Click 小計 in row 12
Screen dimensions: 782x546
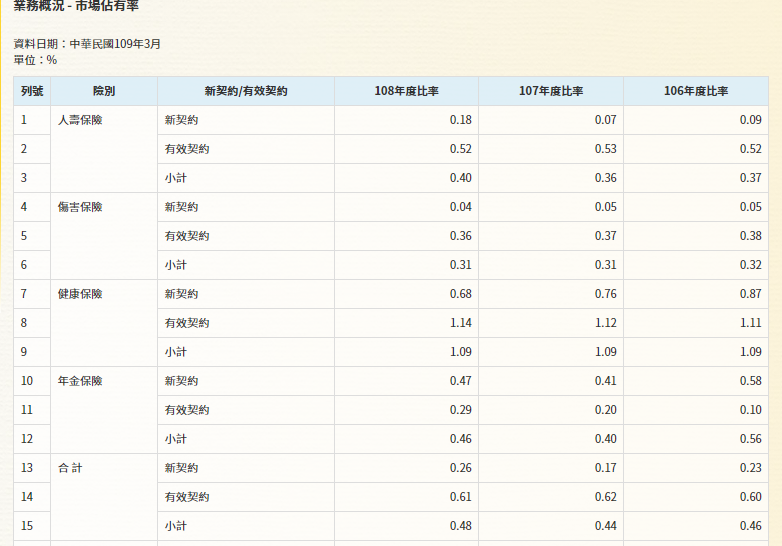coord(176,439)
